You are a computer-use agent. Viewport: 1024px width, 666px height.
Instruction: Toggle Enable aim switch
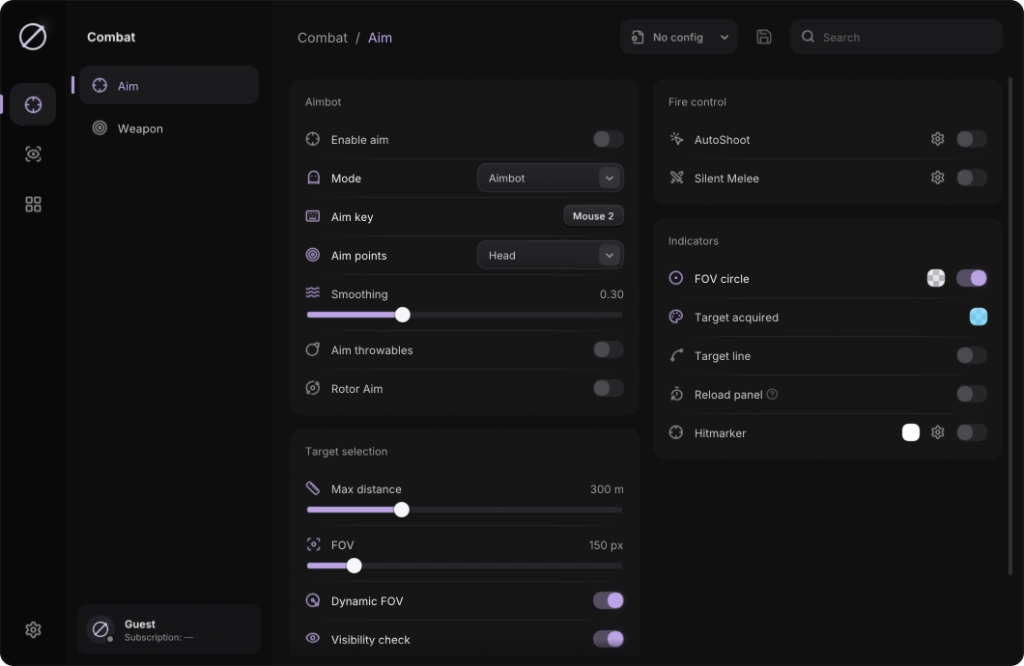click(x=608, y=139)
